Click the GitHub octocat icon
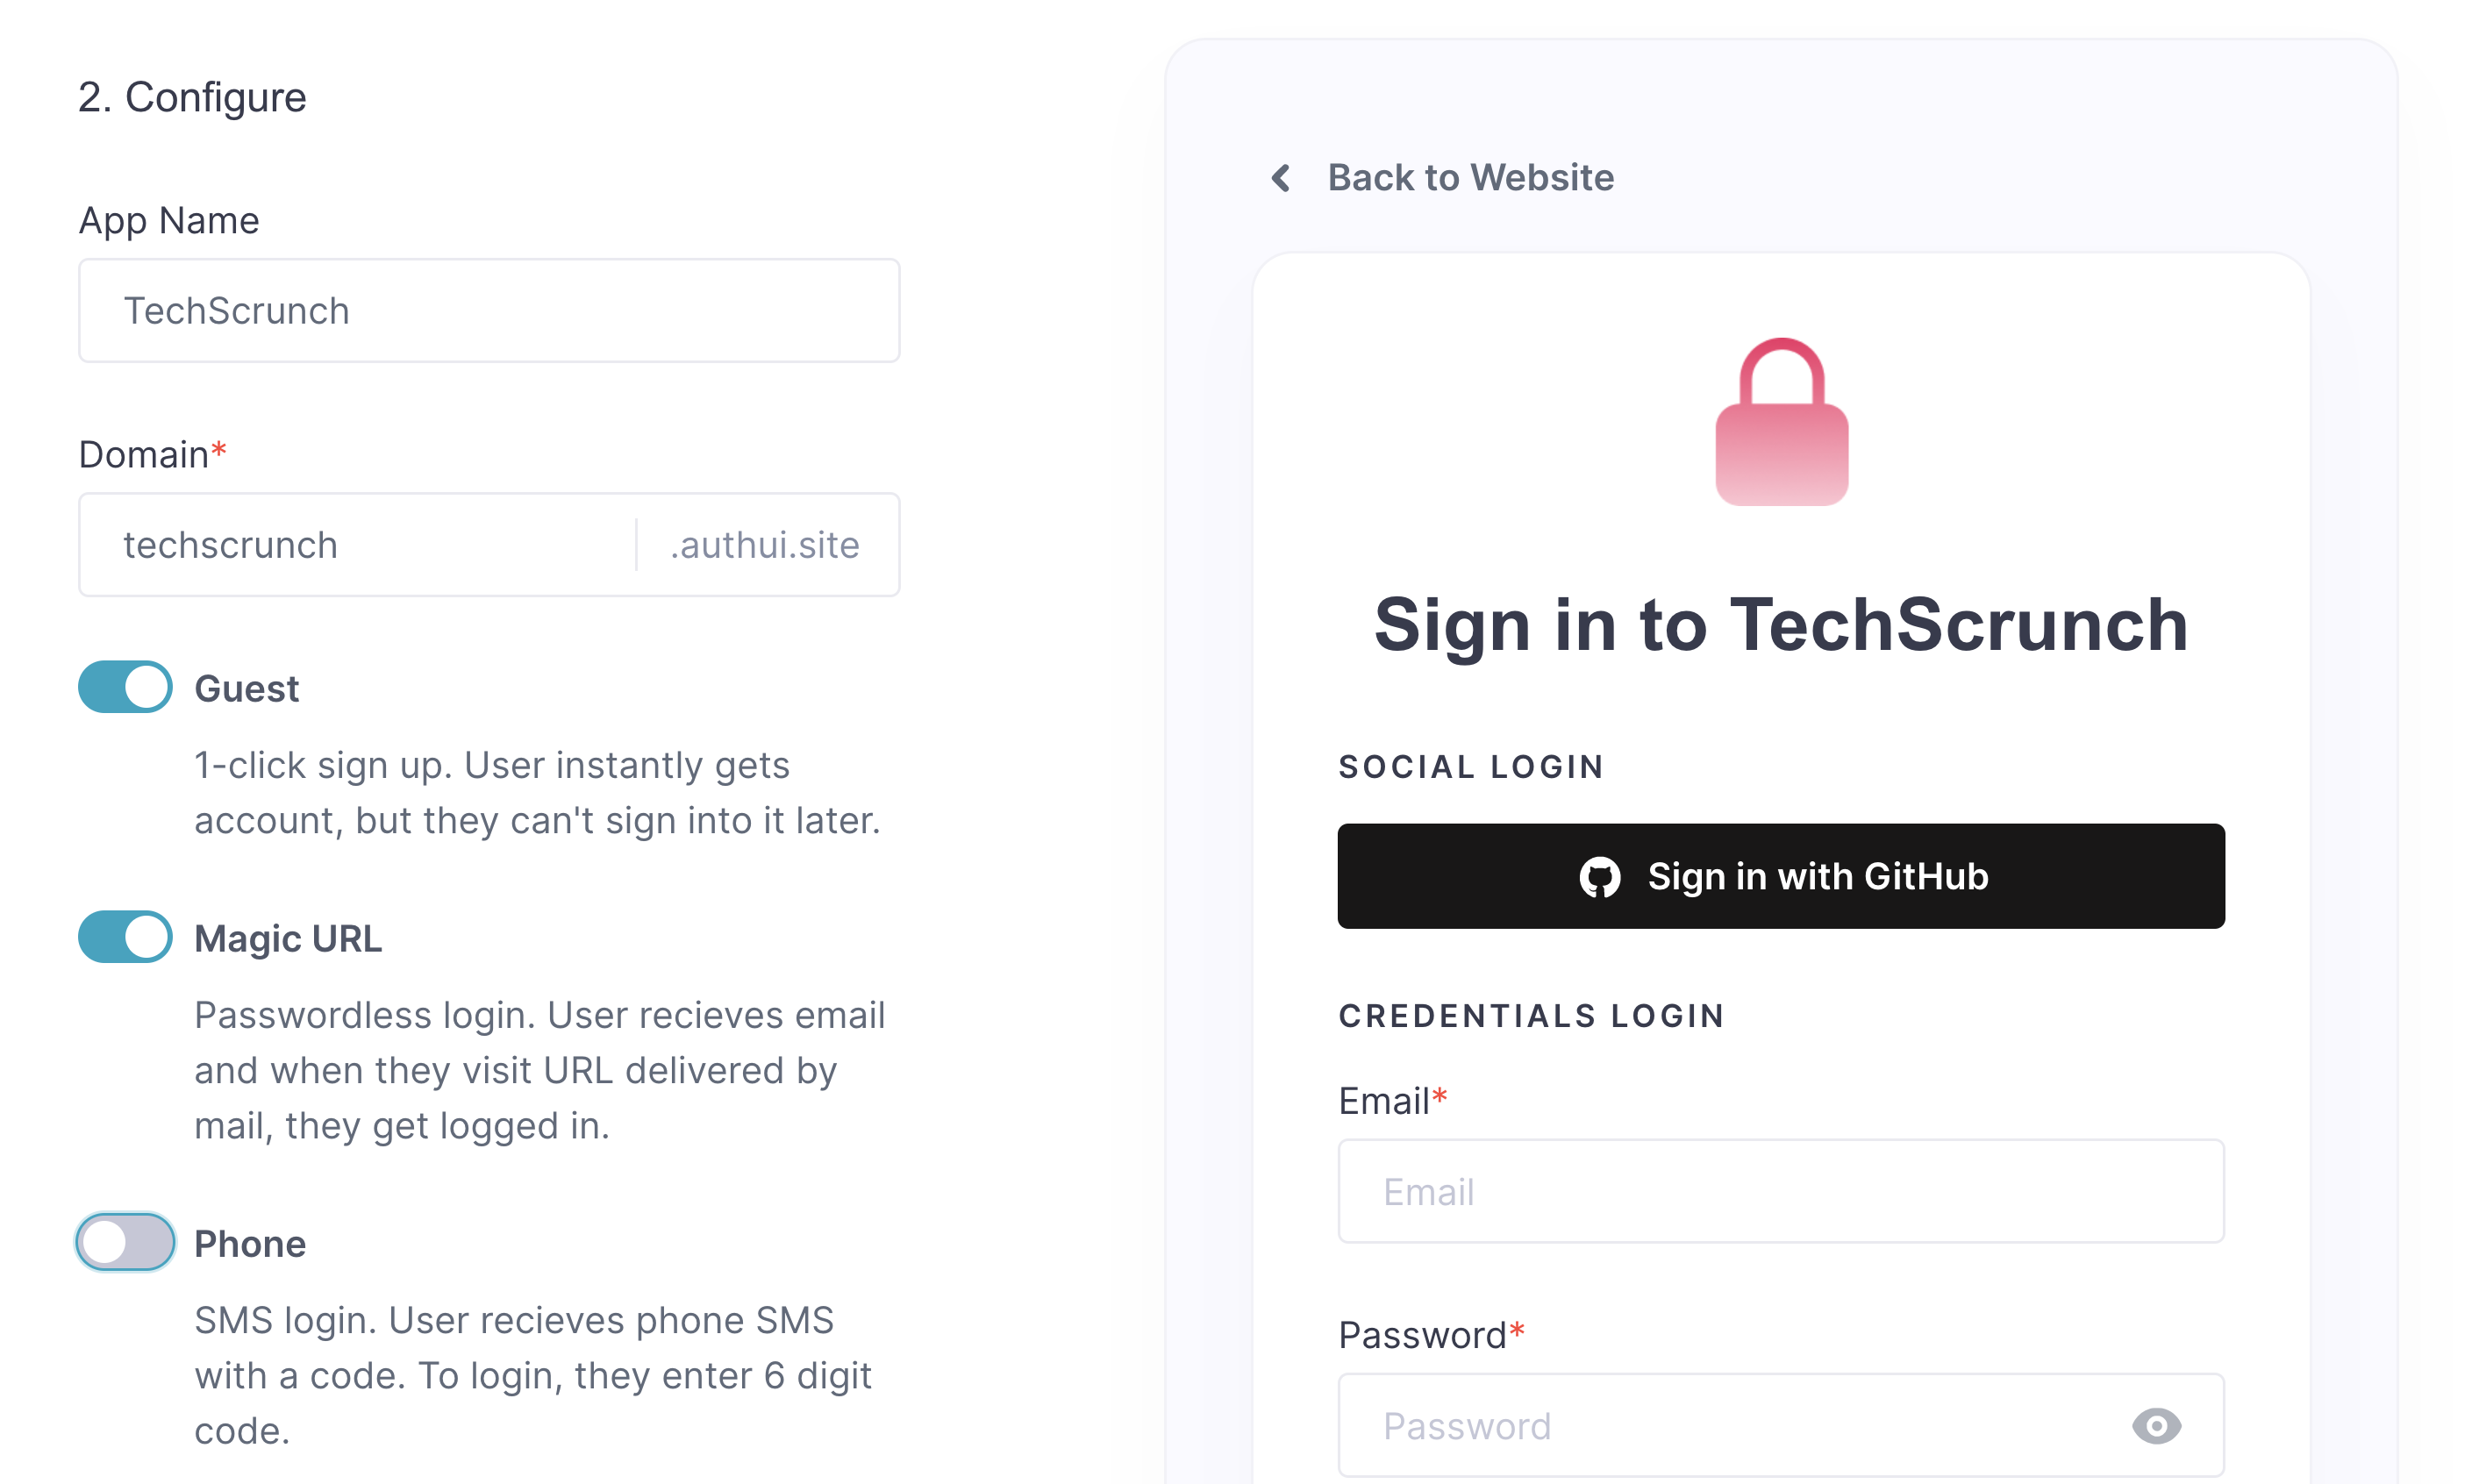This screenshot has width=2479, height=1484. [x=1599, y=877]
